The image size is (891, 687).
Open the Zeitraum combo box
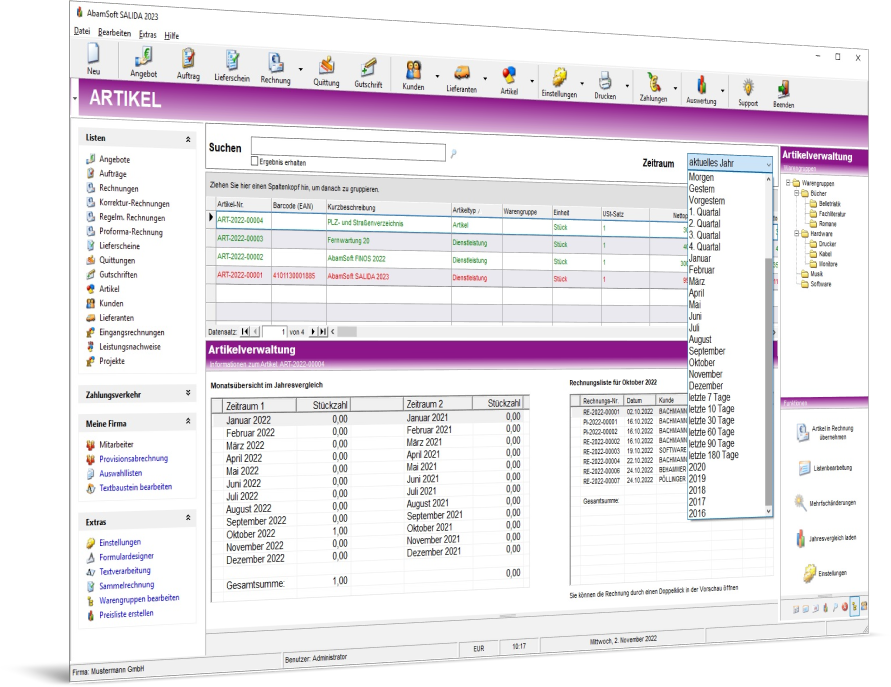pos(730,164)
